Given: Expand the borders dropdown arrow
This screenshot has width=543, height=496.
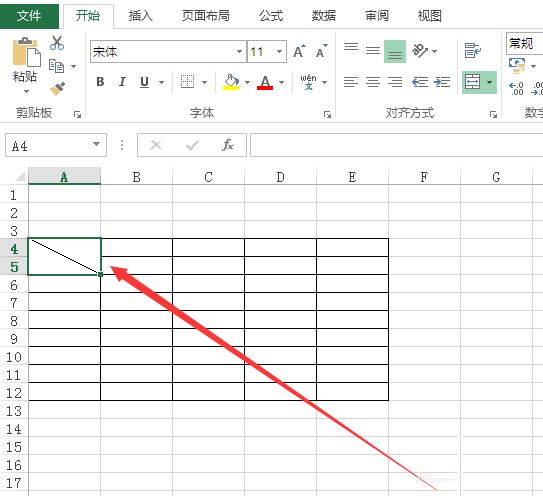Looking at the screenshot, I should pos(204,82).
